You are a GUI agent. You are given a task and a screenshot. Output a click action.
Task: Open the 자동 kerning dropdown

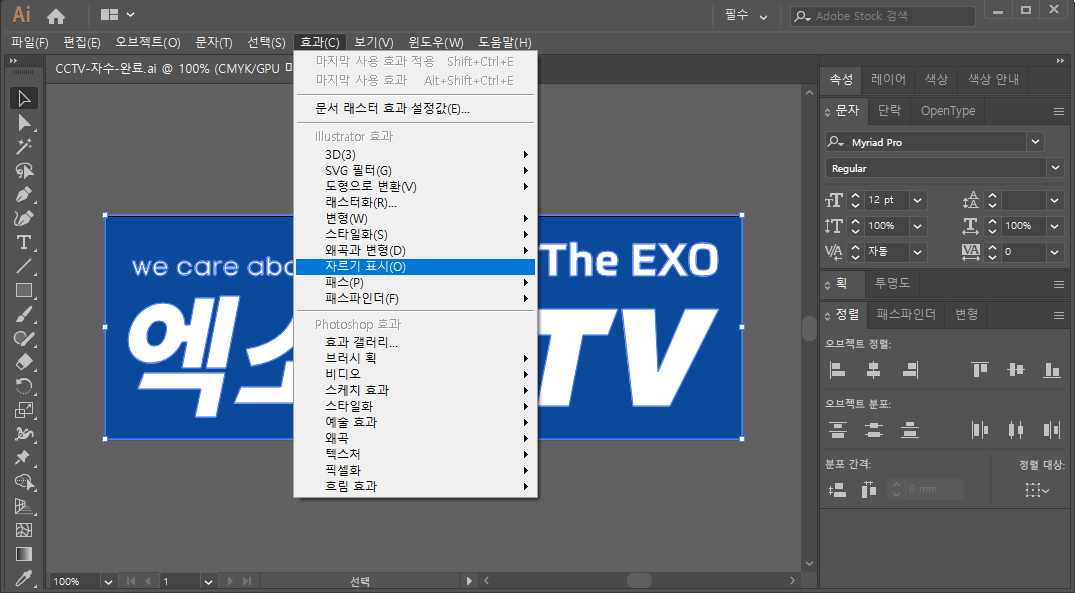(917, 252)
